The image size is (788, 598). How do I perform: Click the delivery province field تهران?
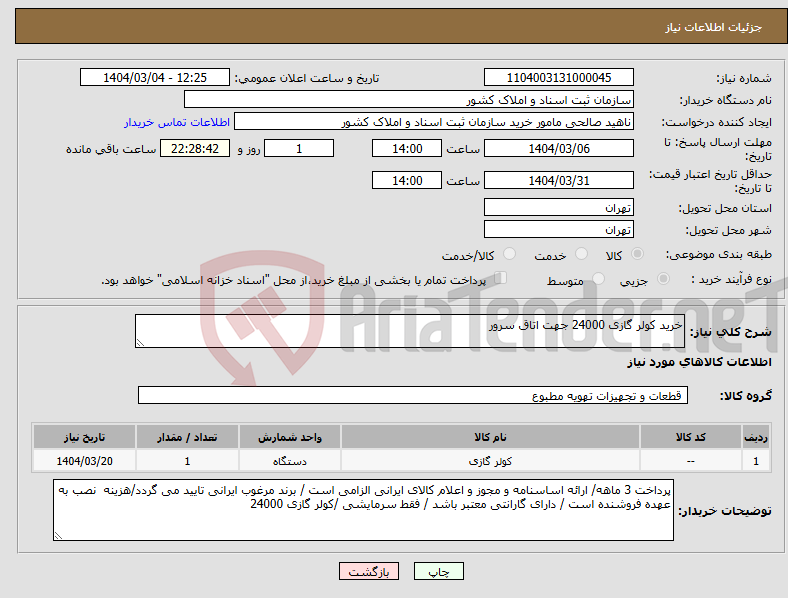click(558, 207)
